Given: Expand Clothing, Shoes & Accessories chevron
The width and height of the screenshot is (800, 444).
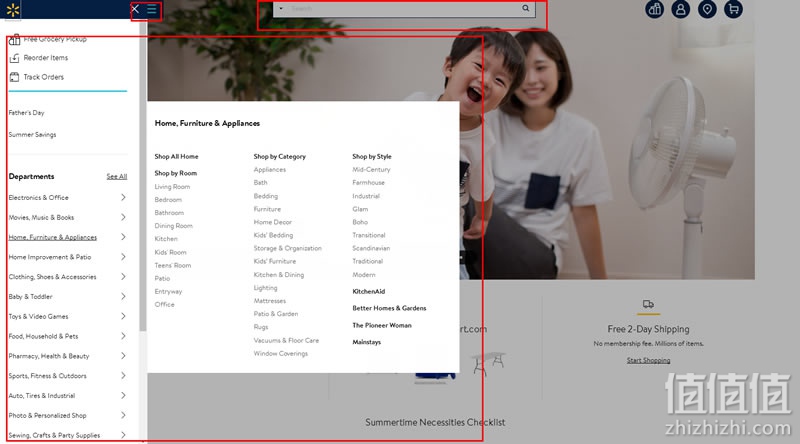Looking at the screenshot, I should coord(123,277).
